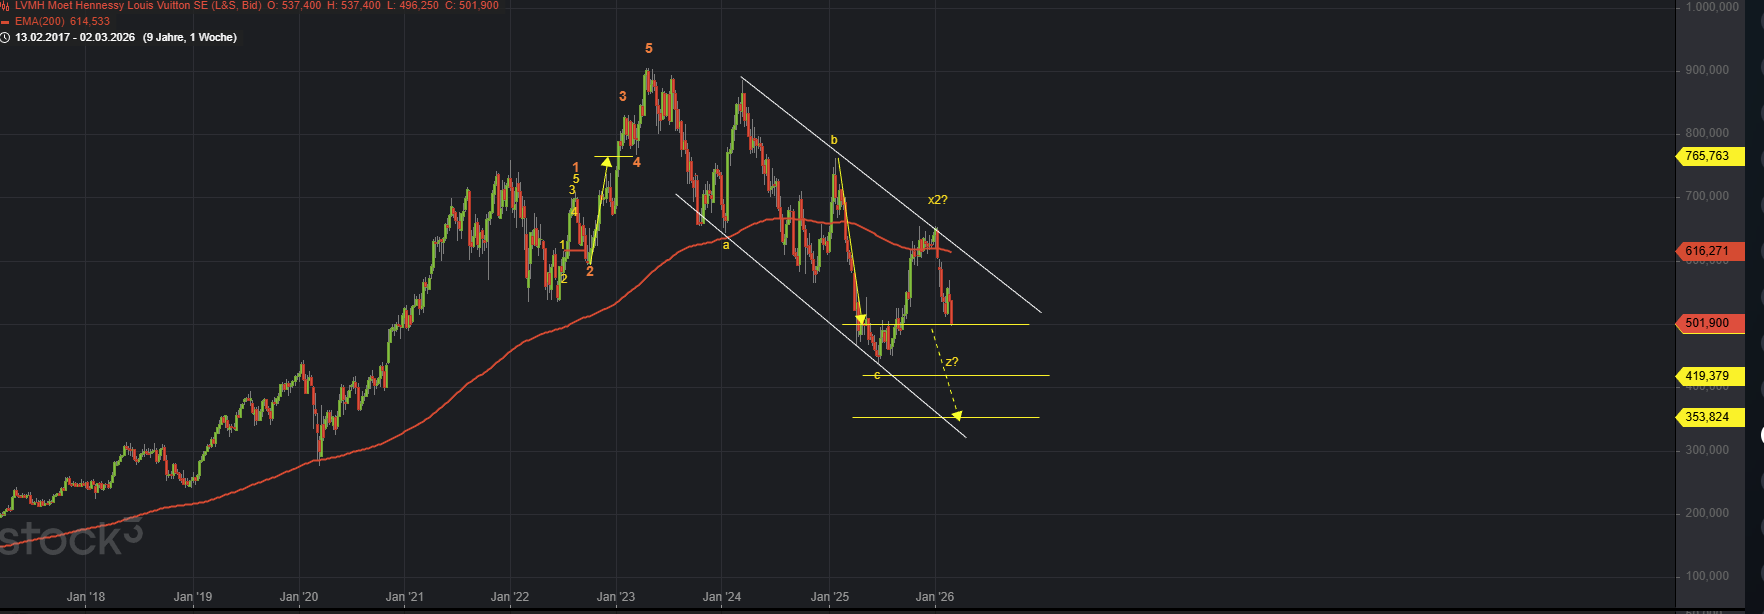
Task: Click the stock3 watermark logo
Action: 70,538
